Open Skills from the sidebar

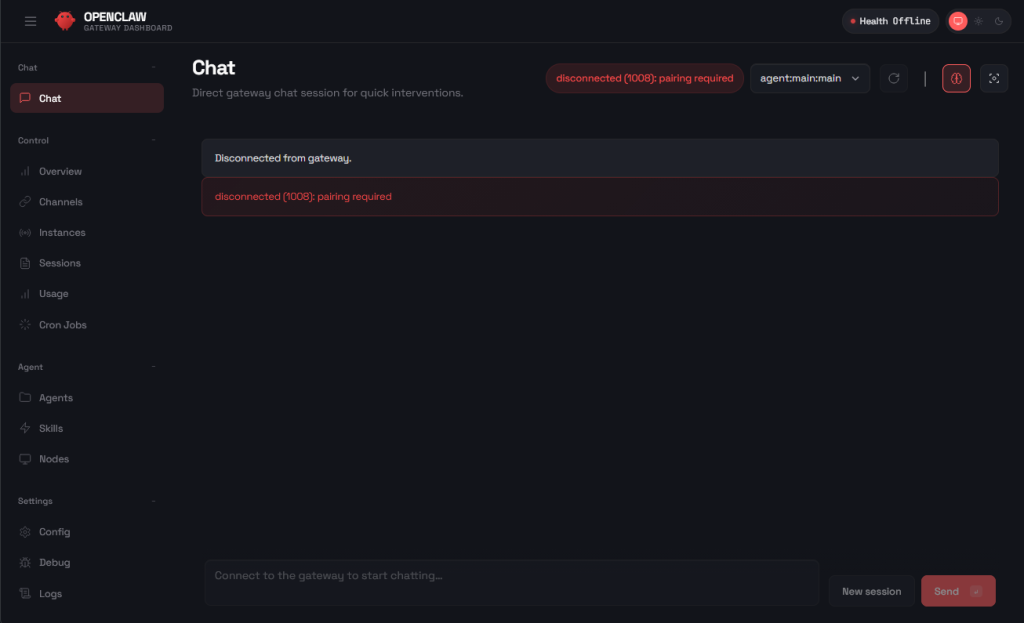(50, 428)
